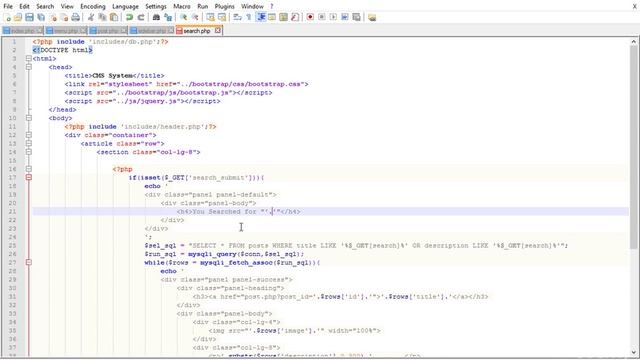Open the View menu

(67, 6)
